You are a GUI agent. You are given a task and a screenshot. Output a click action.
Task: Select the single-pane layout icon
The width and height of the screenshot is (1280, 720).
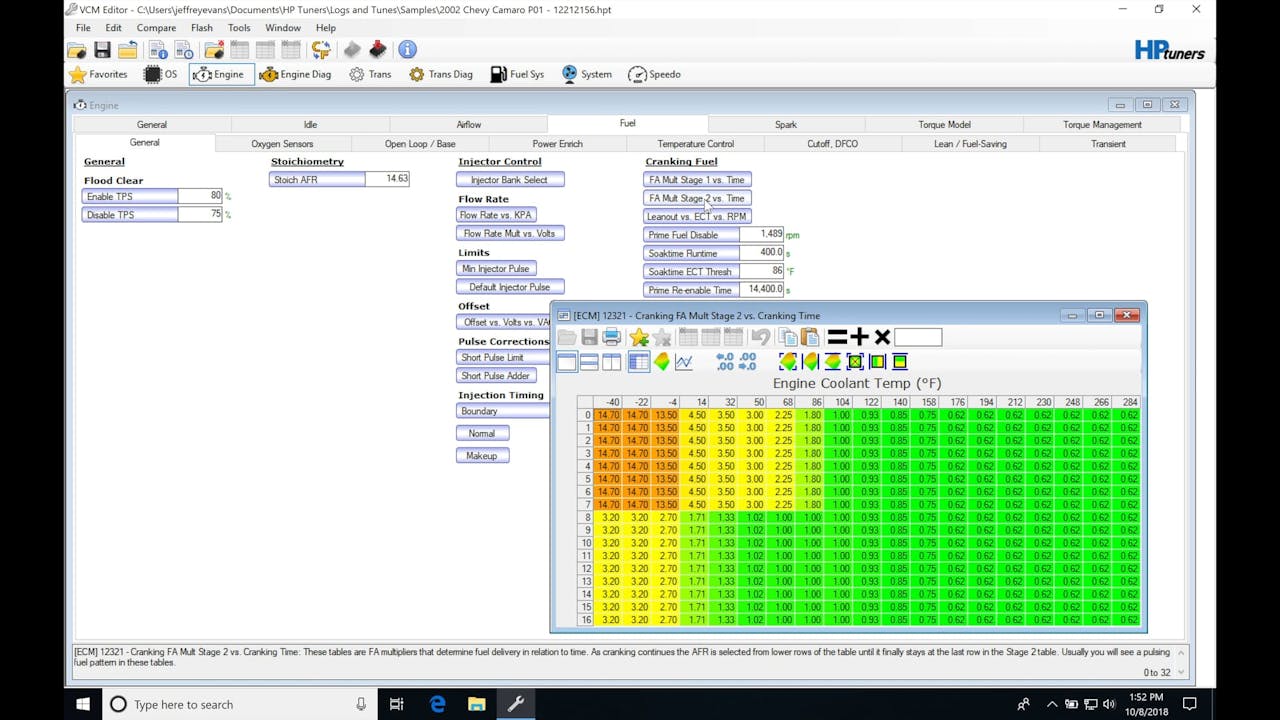tap(567, 362)
